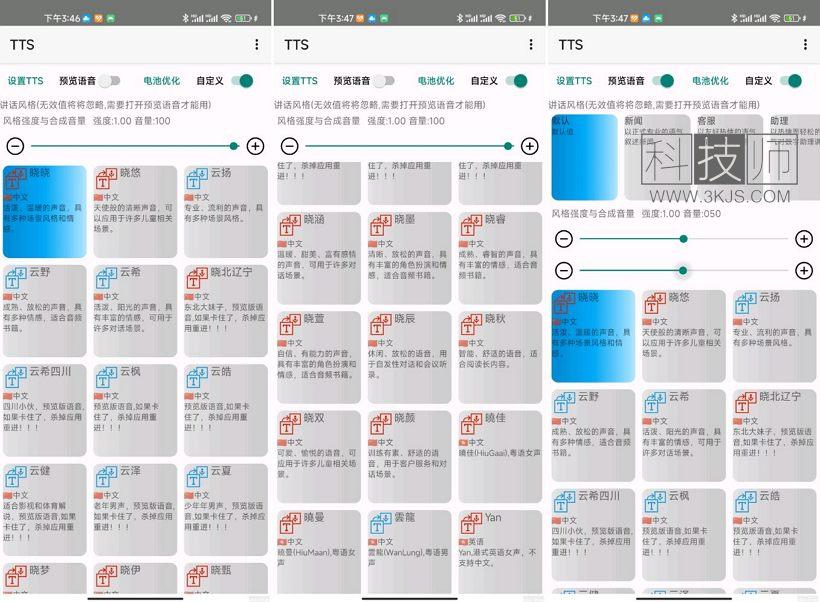The height and width of the screenshot is (602, 820).
Task: Tap lower slider's minus button on right screen
Action: click(x=564, y=270)
